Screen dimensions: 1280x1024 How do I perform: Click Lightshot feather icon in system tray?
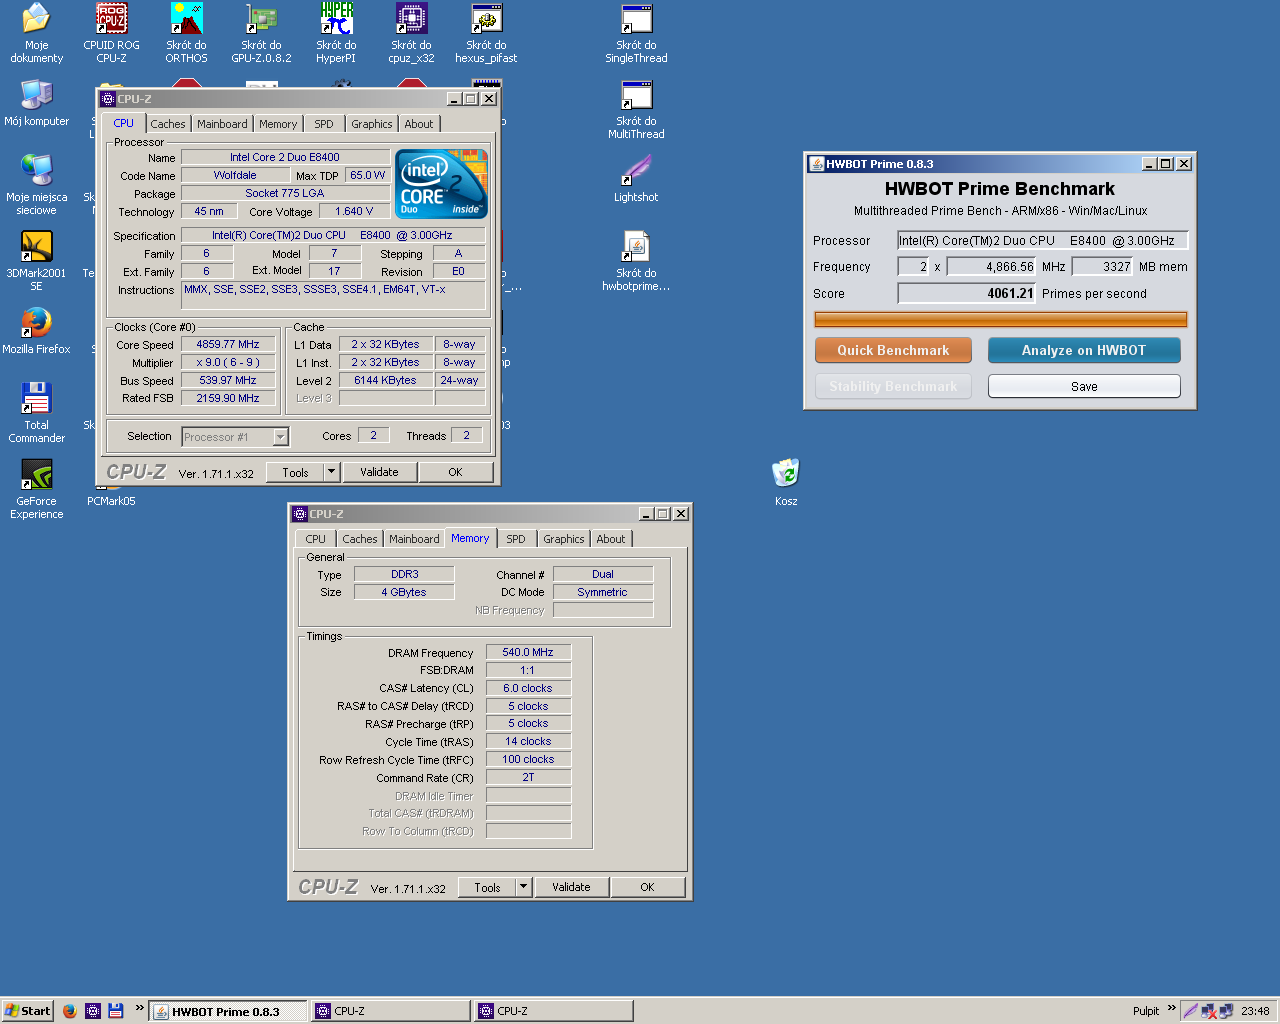tap(1190, 1011)
